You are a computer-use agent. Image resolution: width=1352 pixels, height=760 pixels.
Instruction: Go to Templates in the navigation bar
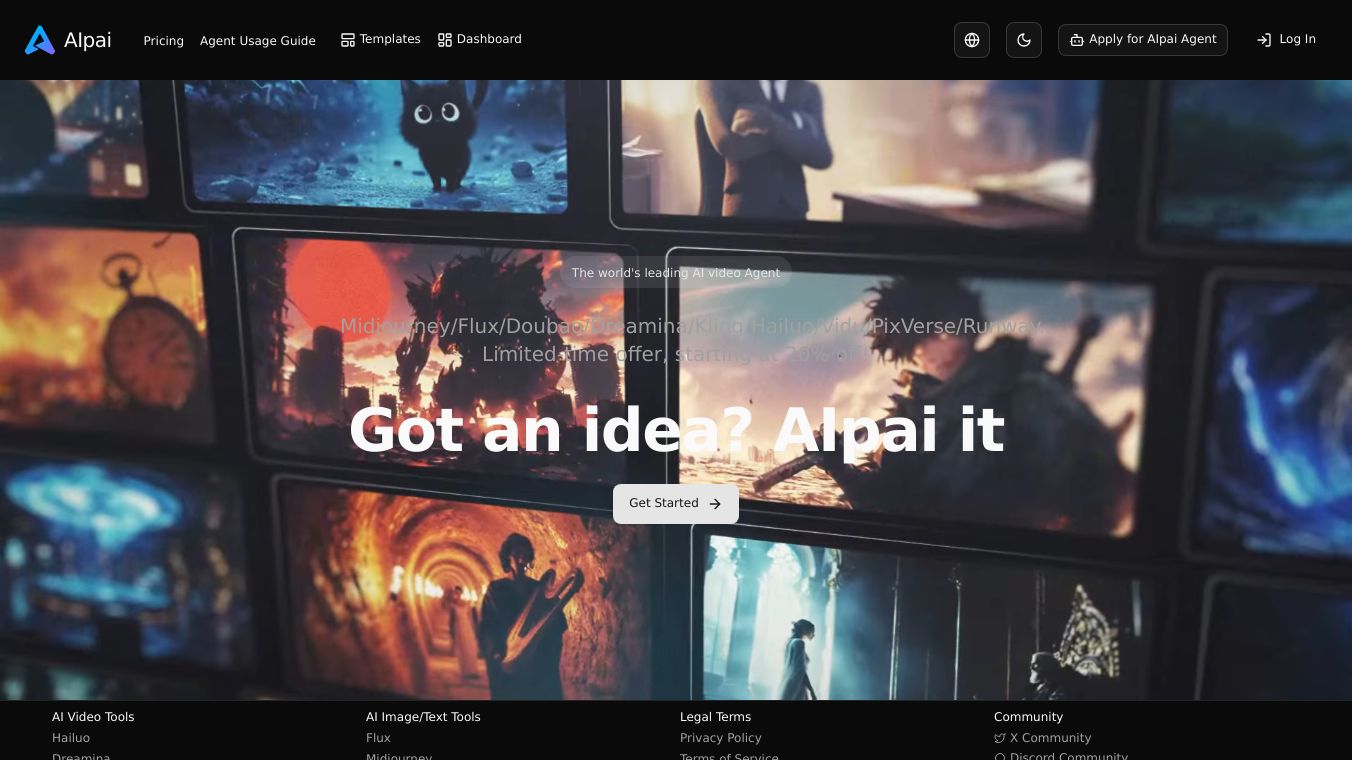coord(380,39)
